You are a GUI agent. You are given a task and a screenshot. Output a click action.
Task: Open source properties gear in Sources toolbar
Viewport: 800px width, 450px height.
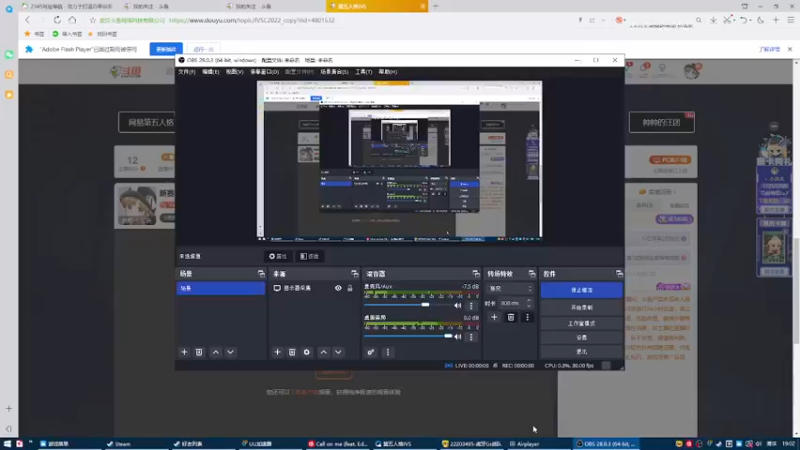coord(307,352)
